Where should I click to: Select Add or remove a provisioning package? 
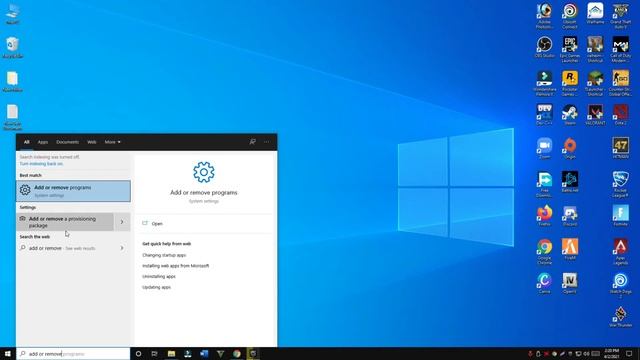(65, 222)
